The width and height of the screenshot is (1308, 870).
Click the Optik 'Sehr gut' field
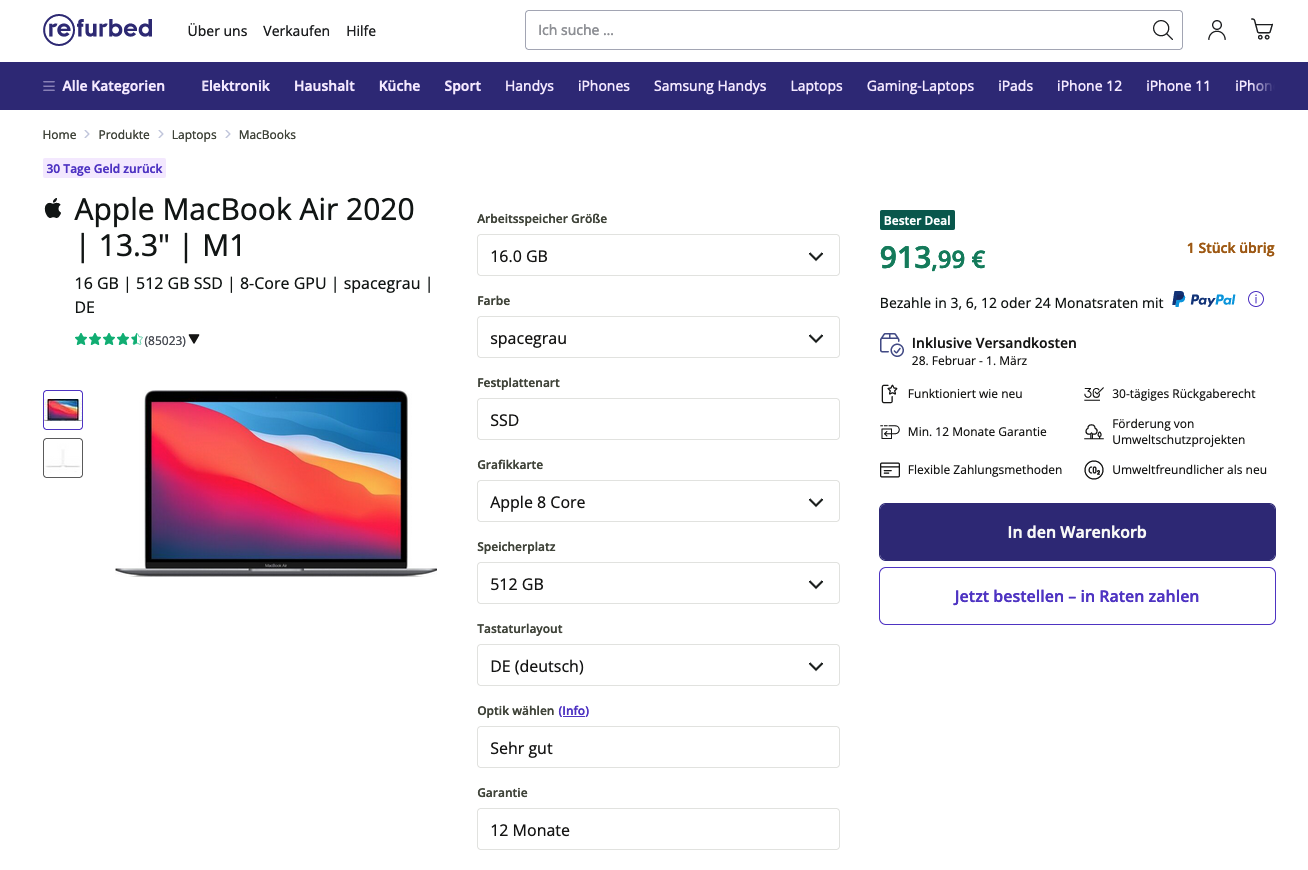pyautogui.click(x=658, y=747)
